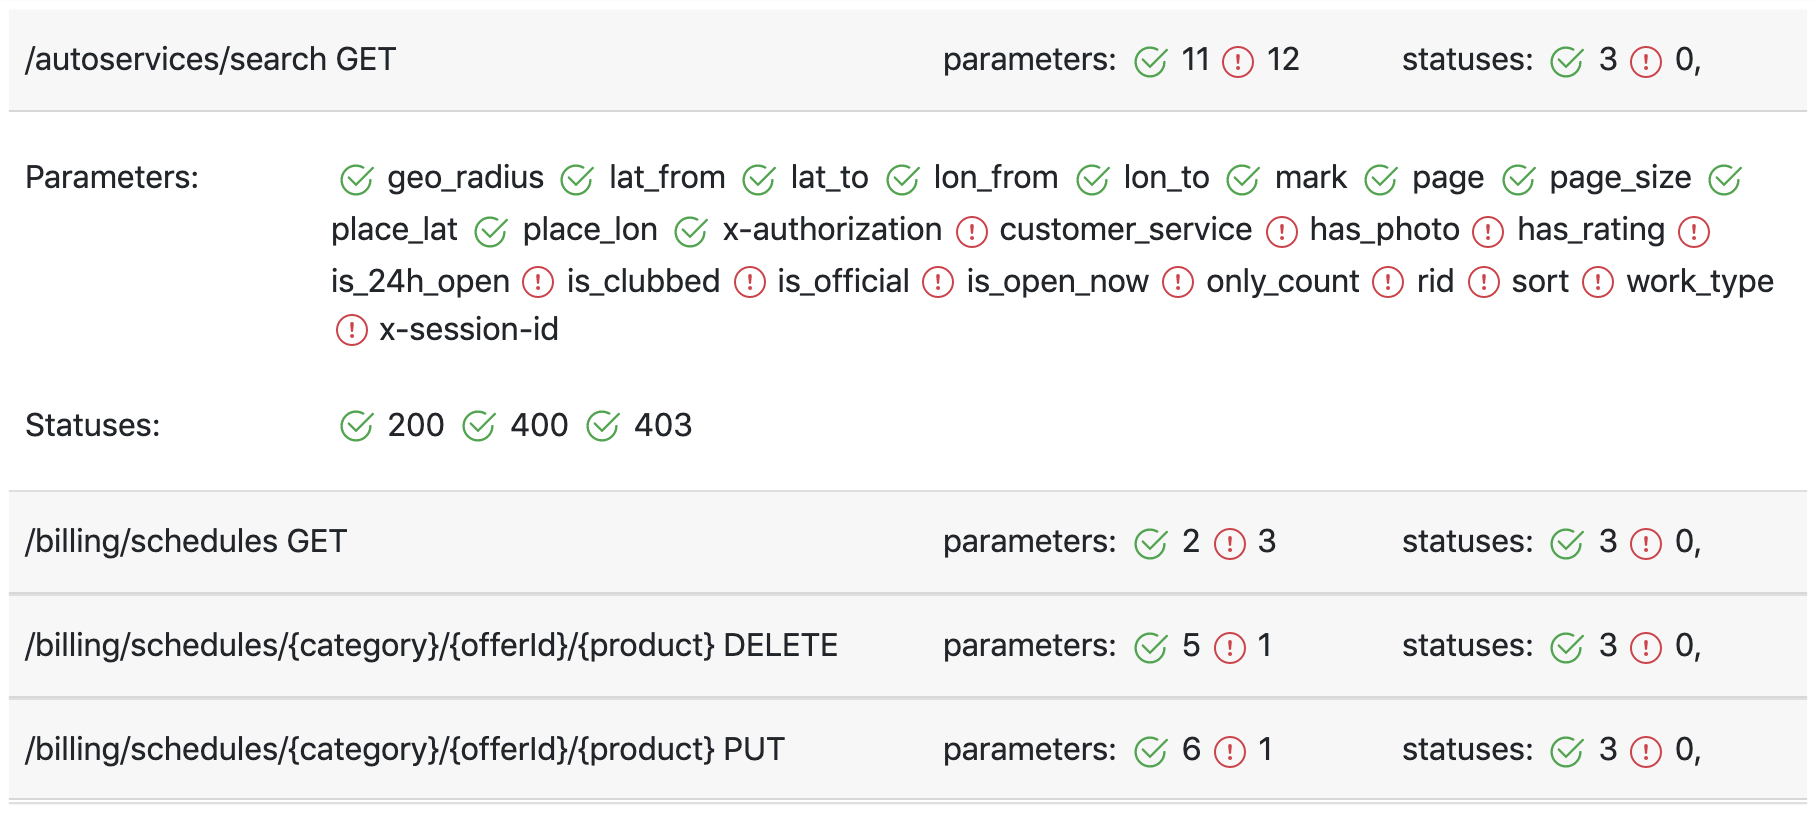Collapse the /autoservices/search GET section
Viewport: 1814px width, 815px height.
click(210, 60)
